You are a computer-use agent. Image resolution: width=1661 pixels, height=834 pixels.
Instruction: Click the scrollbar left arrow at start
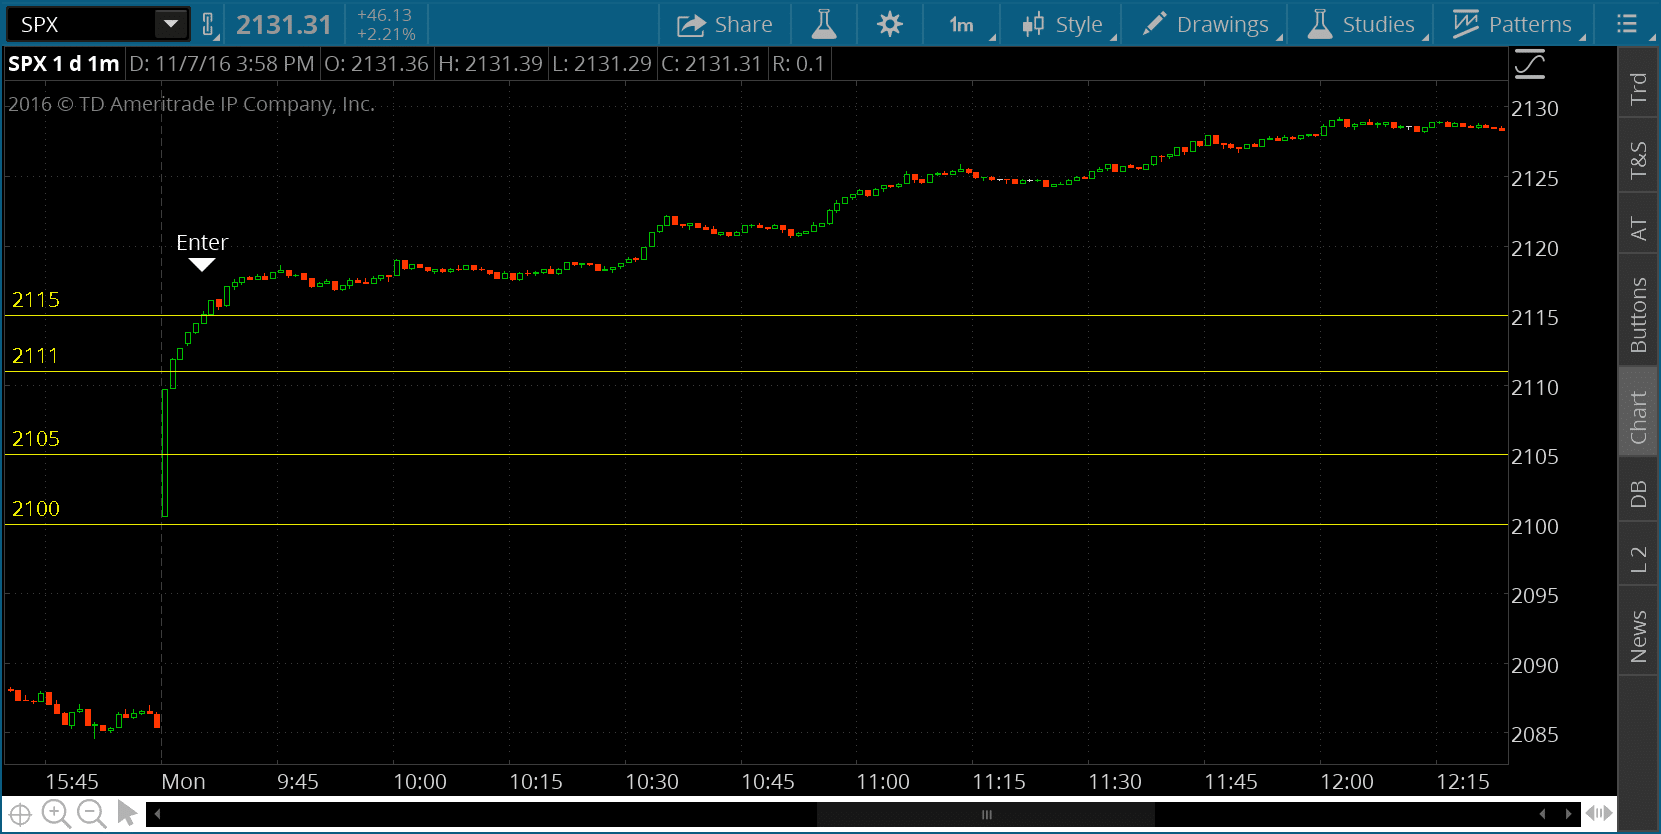coord(156,814)
